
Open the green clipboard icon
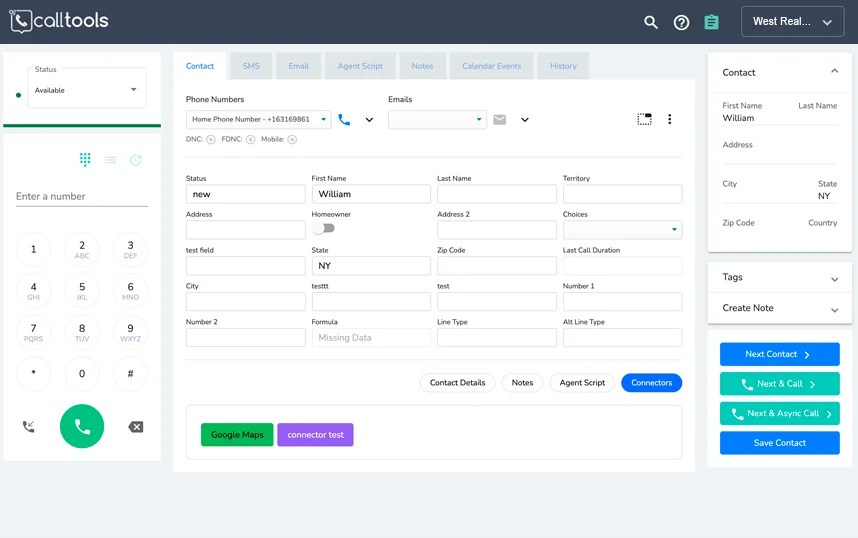[x=711, y=22]
